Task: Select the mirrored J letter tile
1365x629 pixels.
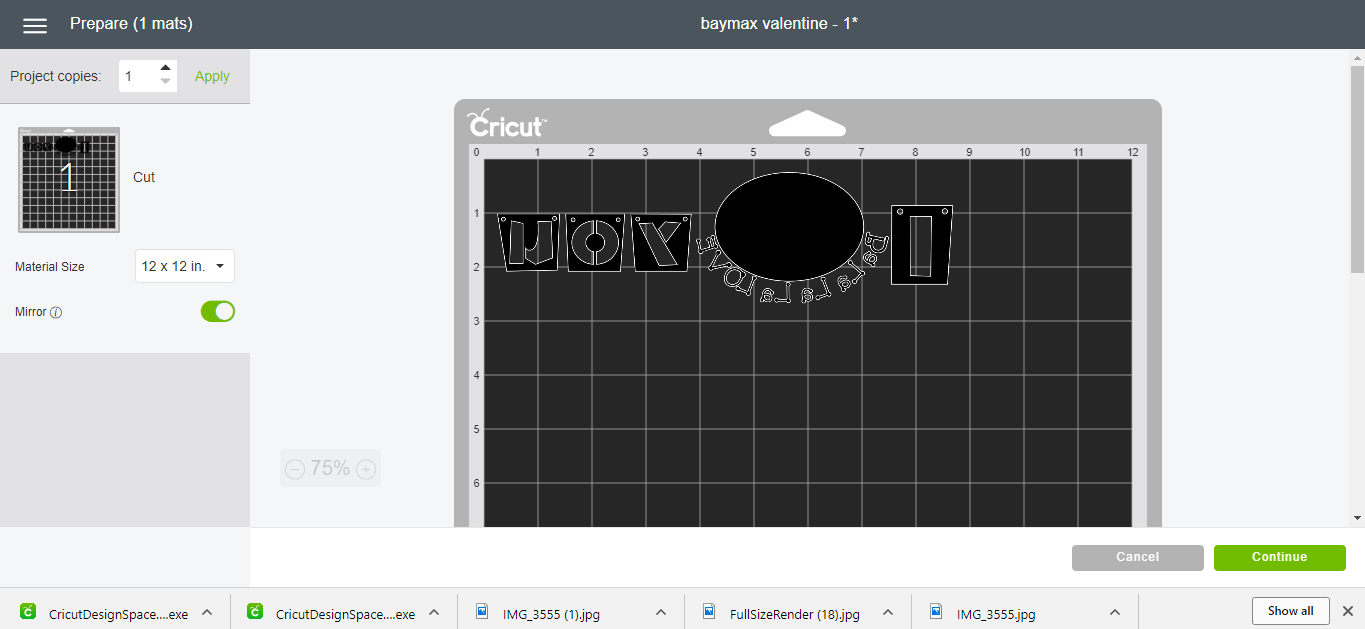Action: point(529,243)
